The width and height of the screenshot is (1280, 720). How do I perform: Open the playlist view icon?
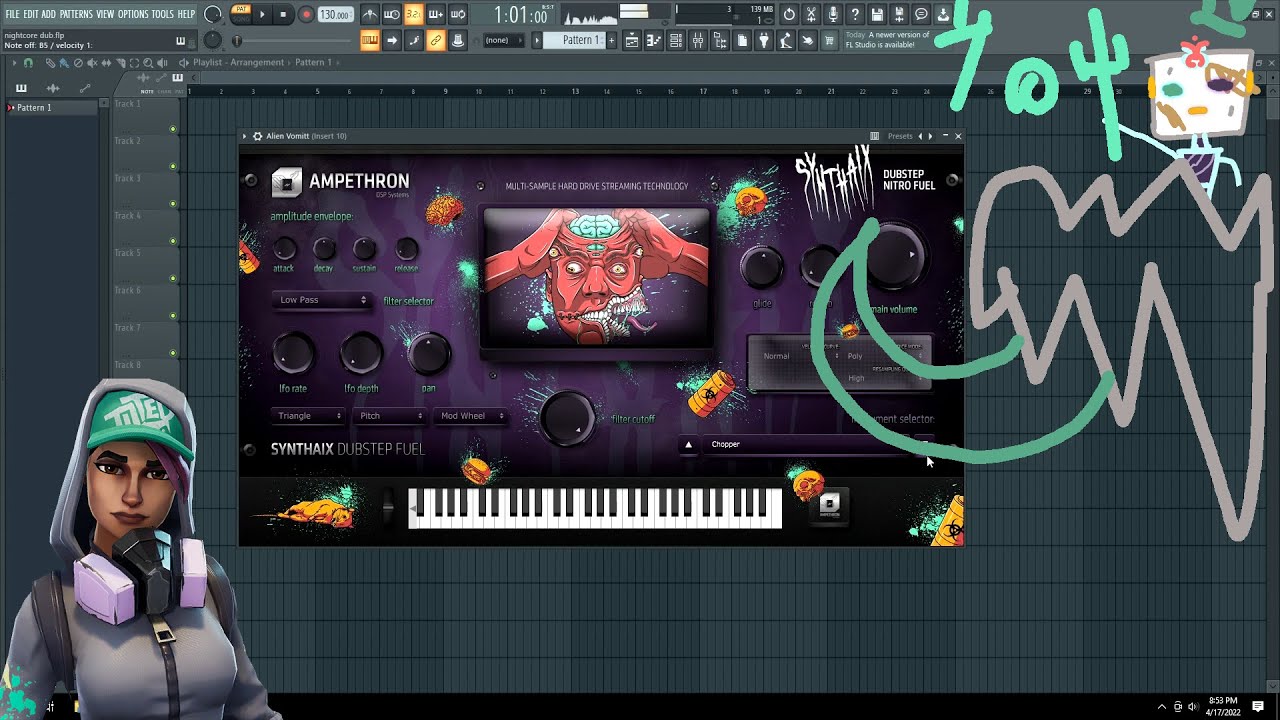coord(632,40)
